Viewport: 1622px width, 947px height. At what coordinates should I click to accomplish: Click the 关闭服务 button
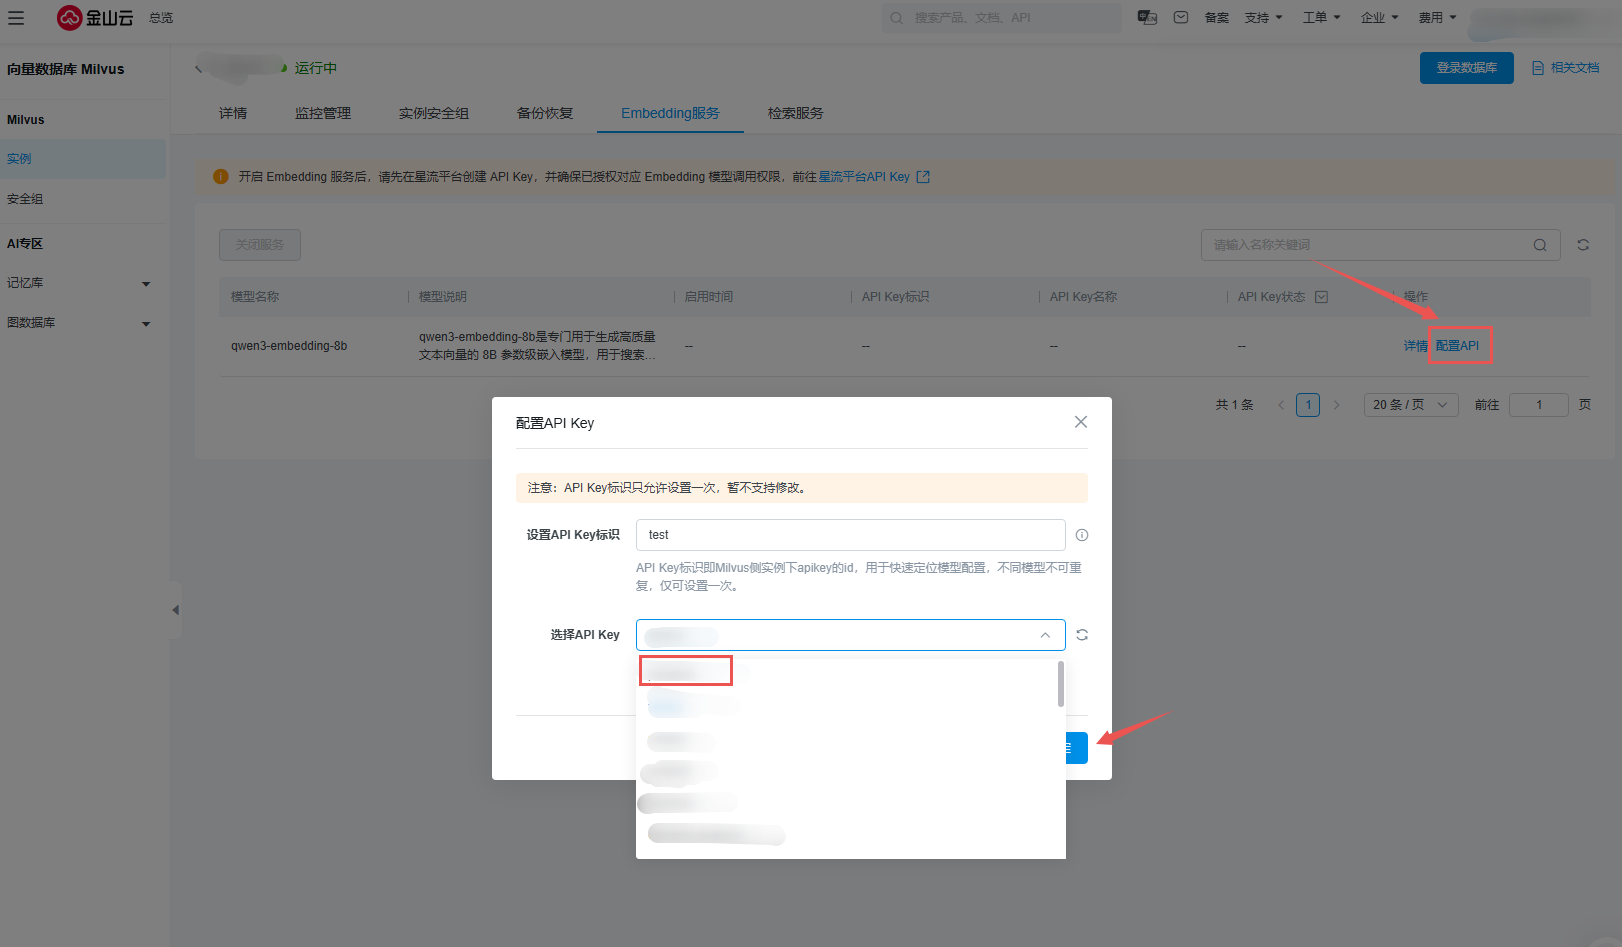(x=260, y=245)
